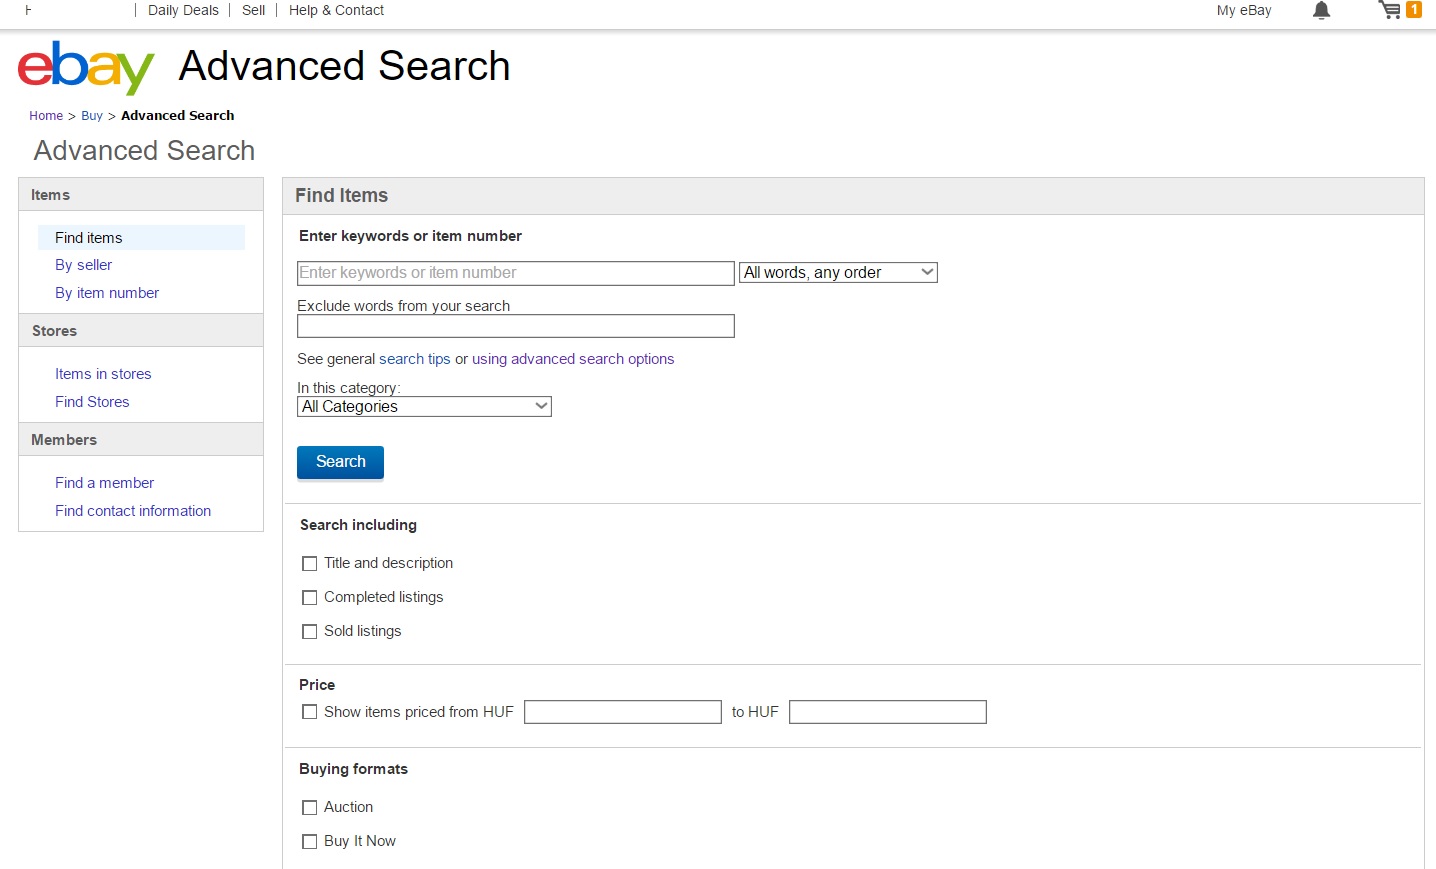The image size is (1436, 869).
Task: Enable Title and description checkbox
Action: (x=310, y=564)
